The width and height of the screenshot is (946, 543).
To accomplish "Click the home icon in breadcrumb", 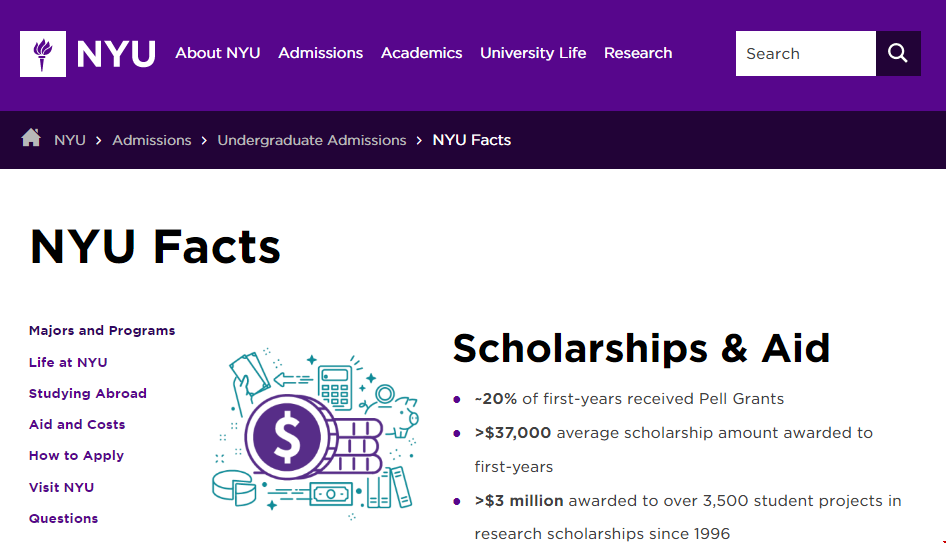I will tap(31, 138).
